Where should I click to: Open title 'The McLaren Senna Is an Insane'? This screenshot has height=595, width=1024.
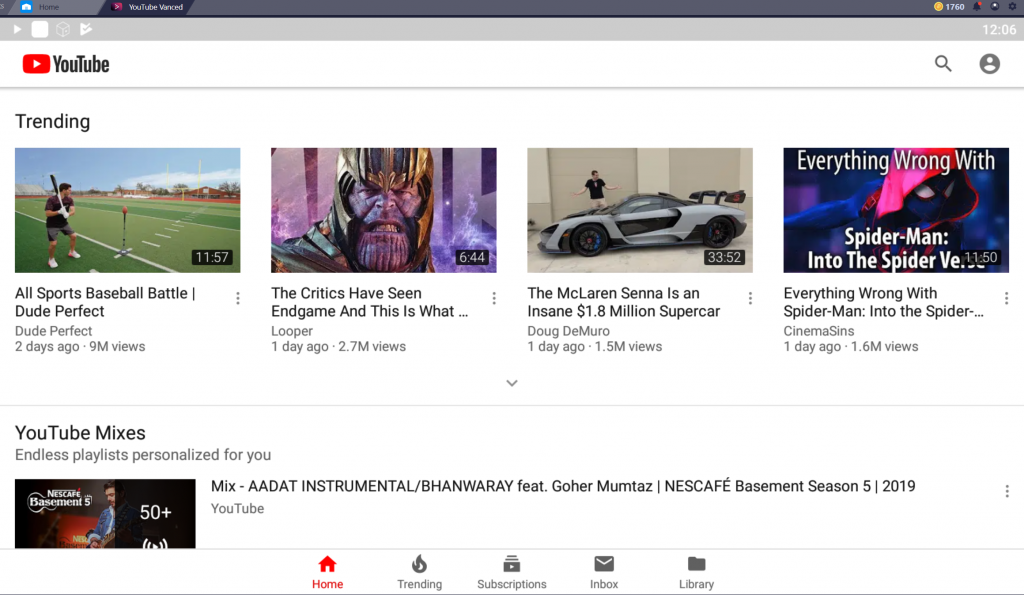click(x=624, y=302)
